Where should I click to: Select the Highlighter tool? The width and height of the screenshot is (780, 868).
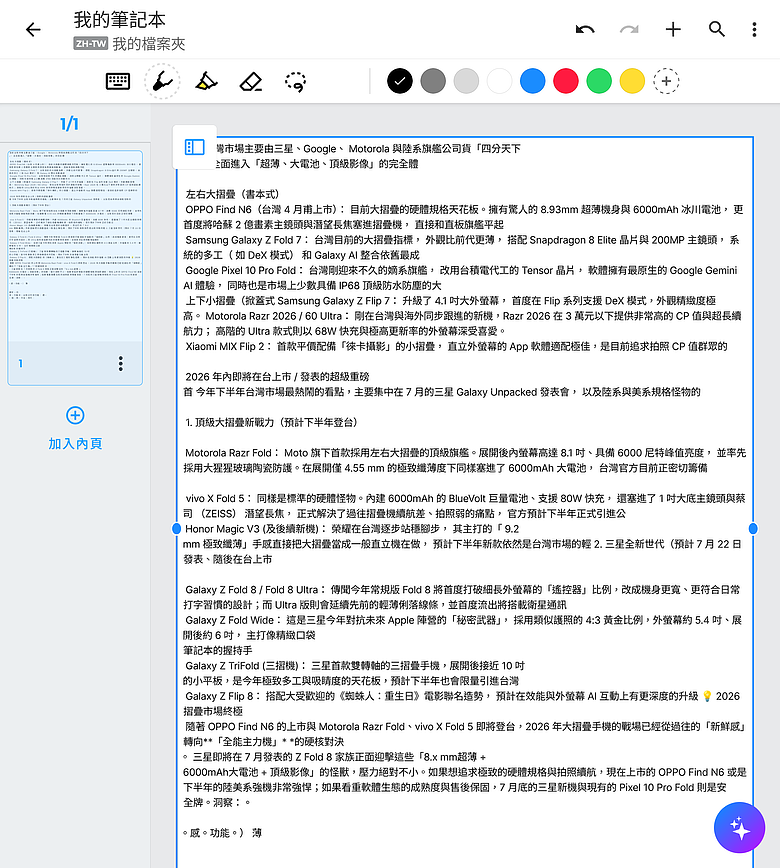[x=206, y=81]
